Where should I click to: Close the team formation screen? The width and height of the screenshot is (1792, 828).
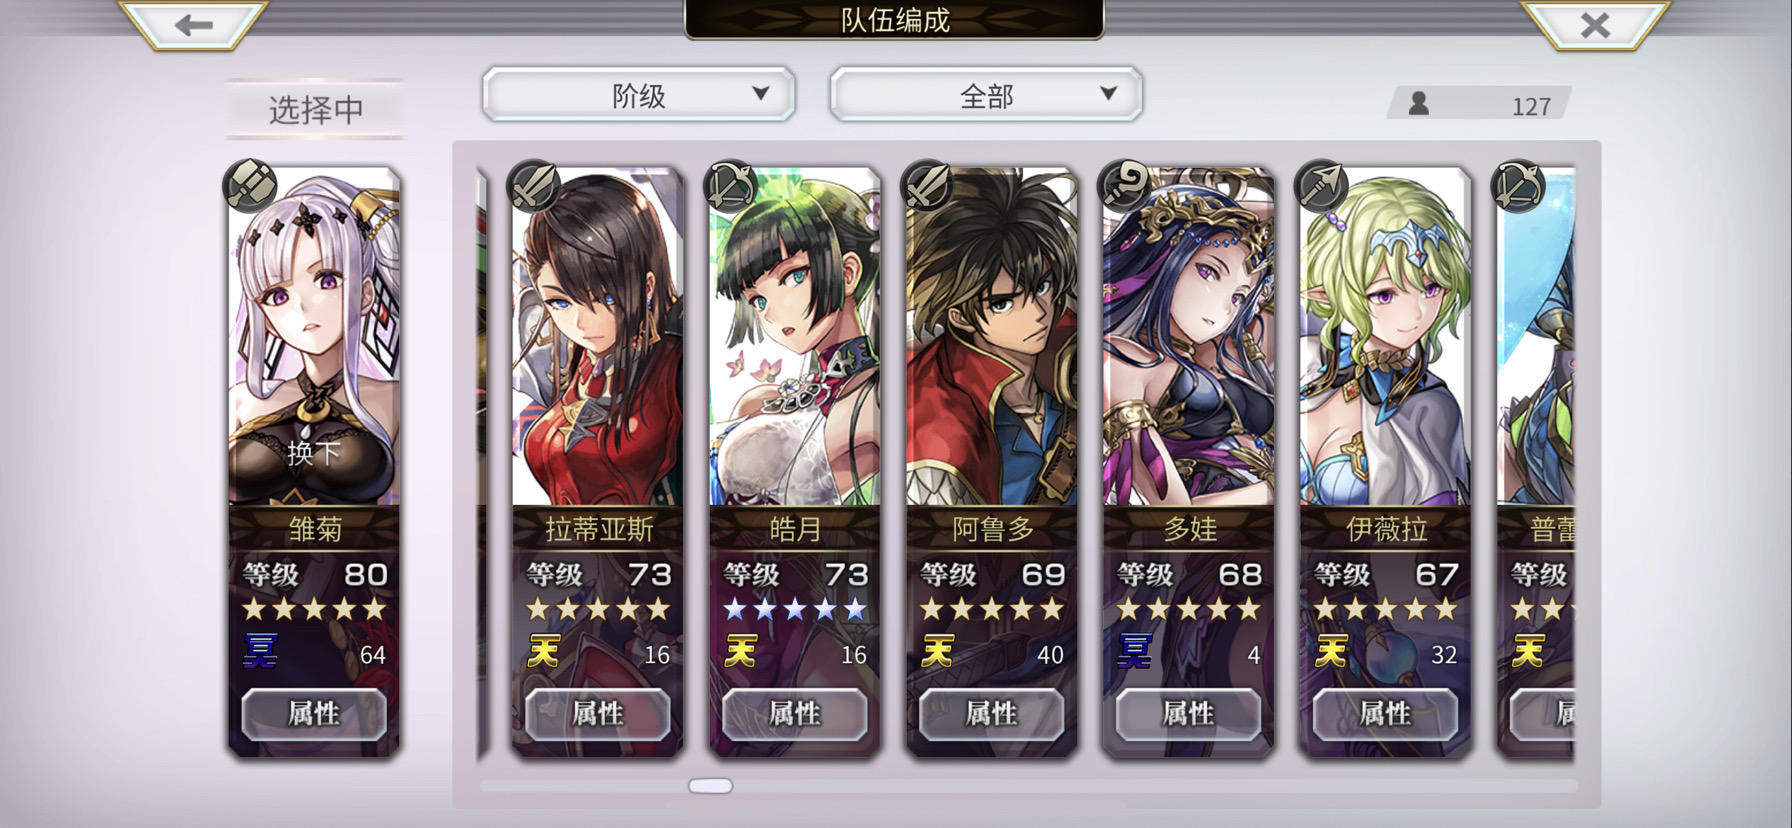1595,24
